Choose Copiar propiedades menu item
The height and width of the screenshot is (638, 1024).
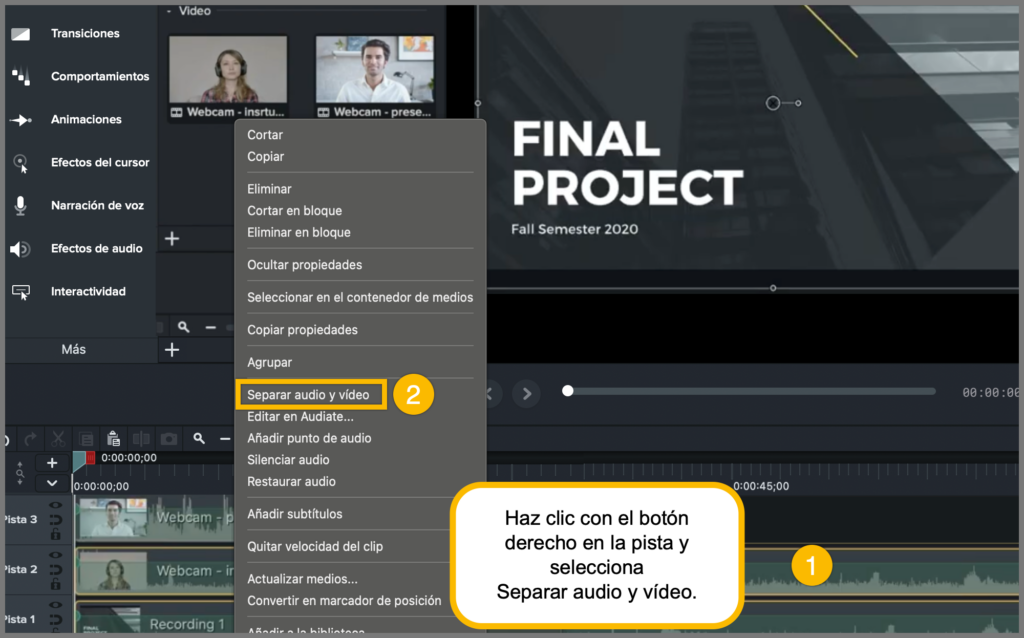pos(302,330)
